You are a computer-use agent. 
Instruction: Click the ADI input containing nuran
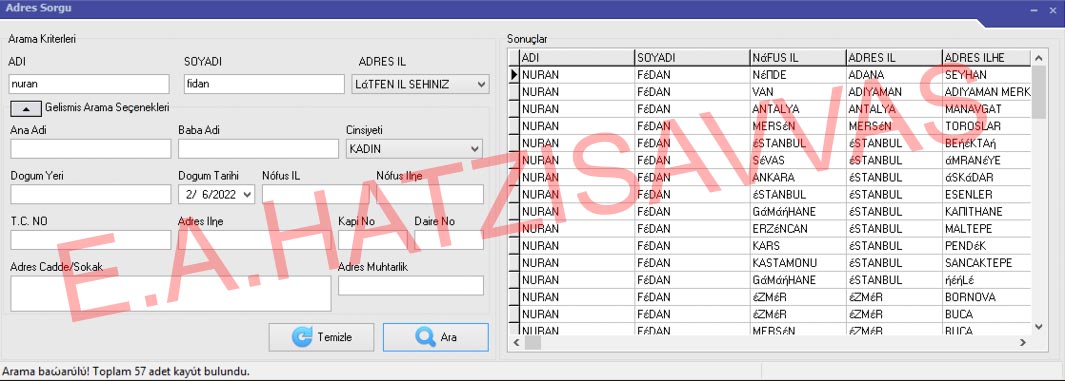(89, 84)
